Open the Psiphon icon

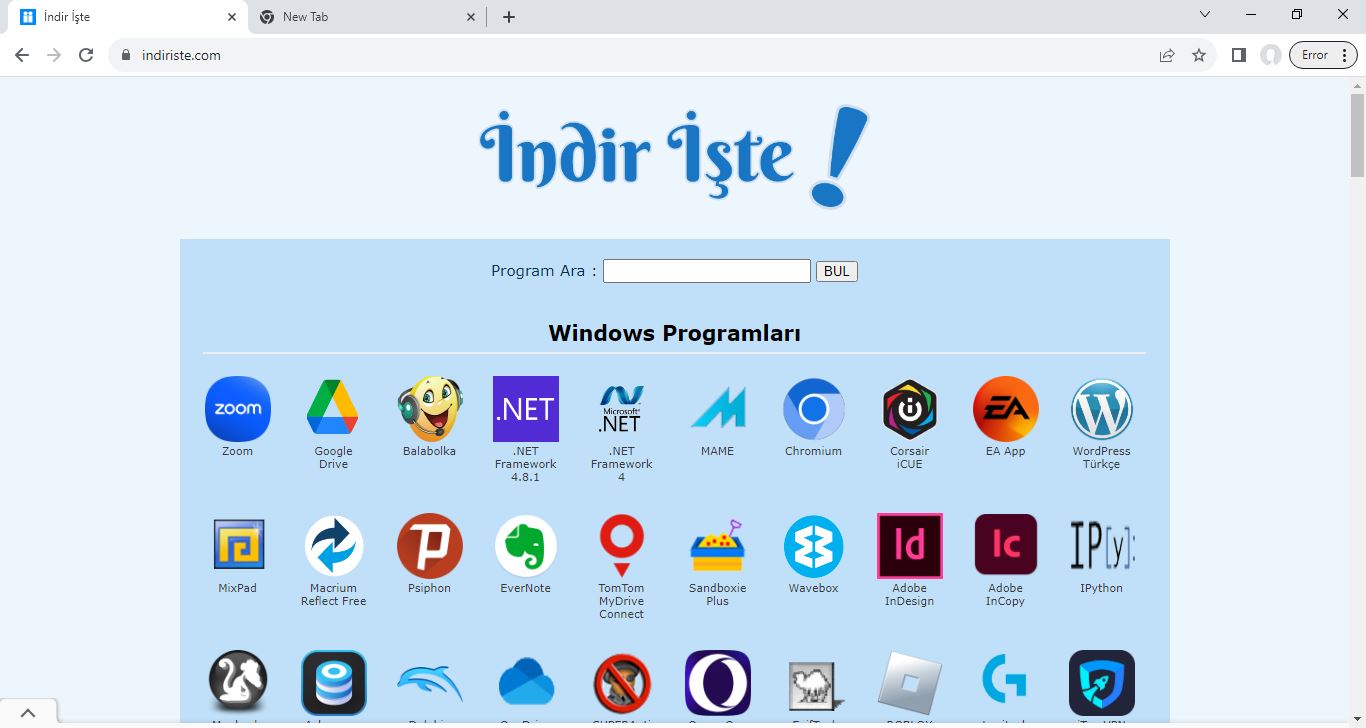coord(429,546)
